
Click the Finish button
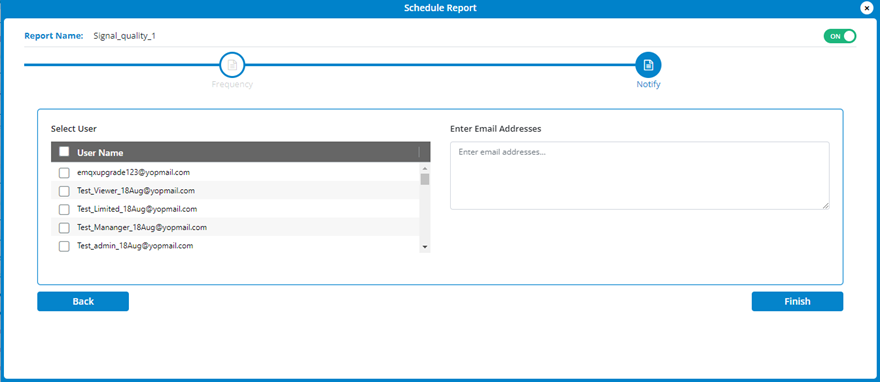click(x=797, y=301)
